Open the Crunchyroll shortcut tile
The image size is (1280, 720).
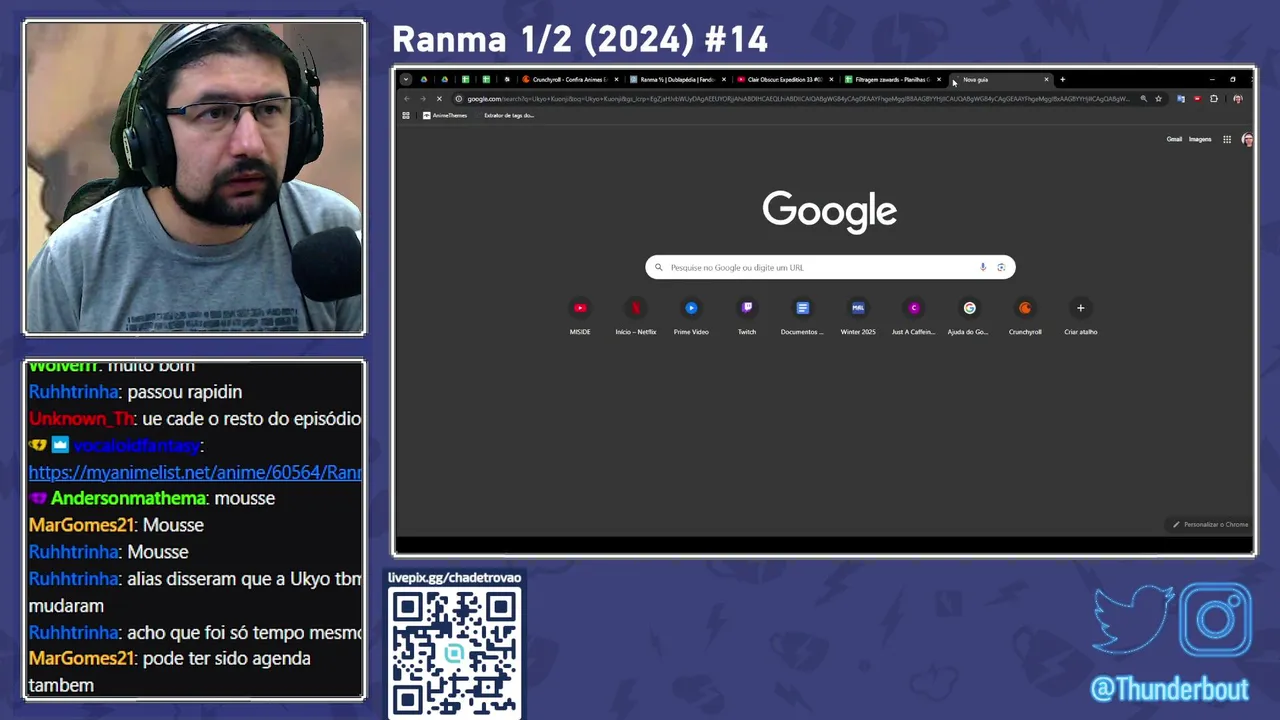tap(1025, 317)
